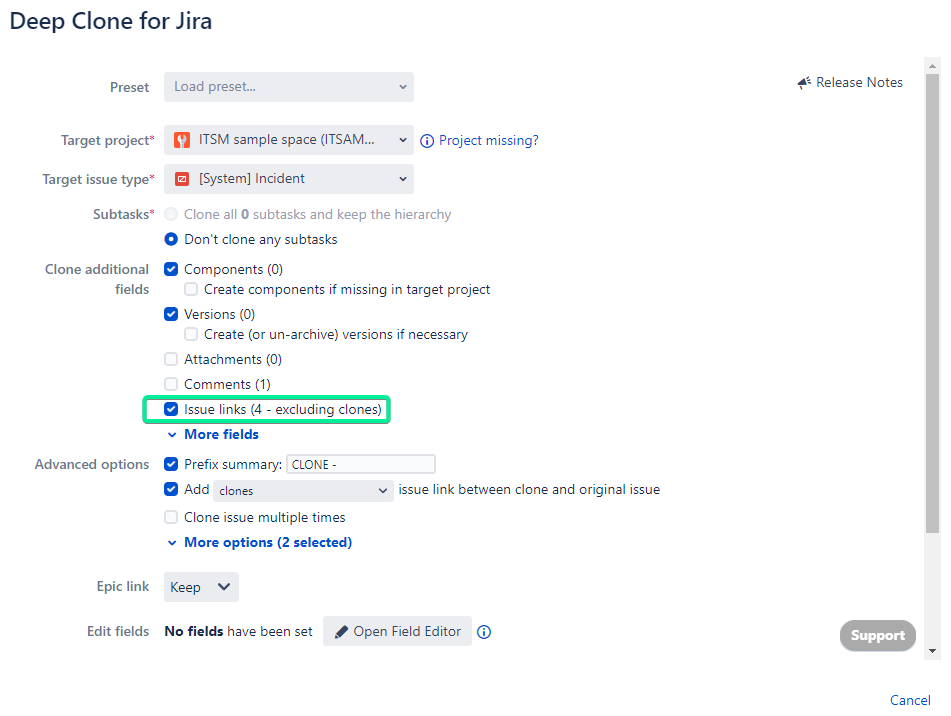
Task: Check the Attachments (0) checkbox
Action: point(171,359)
